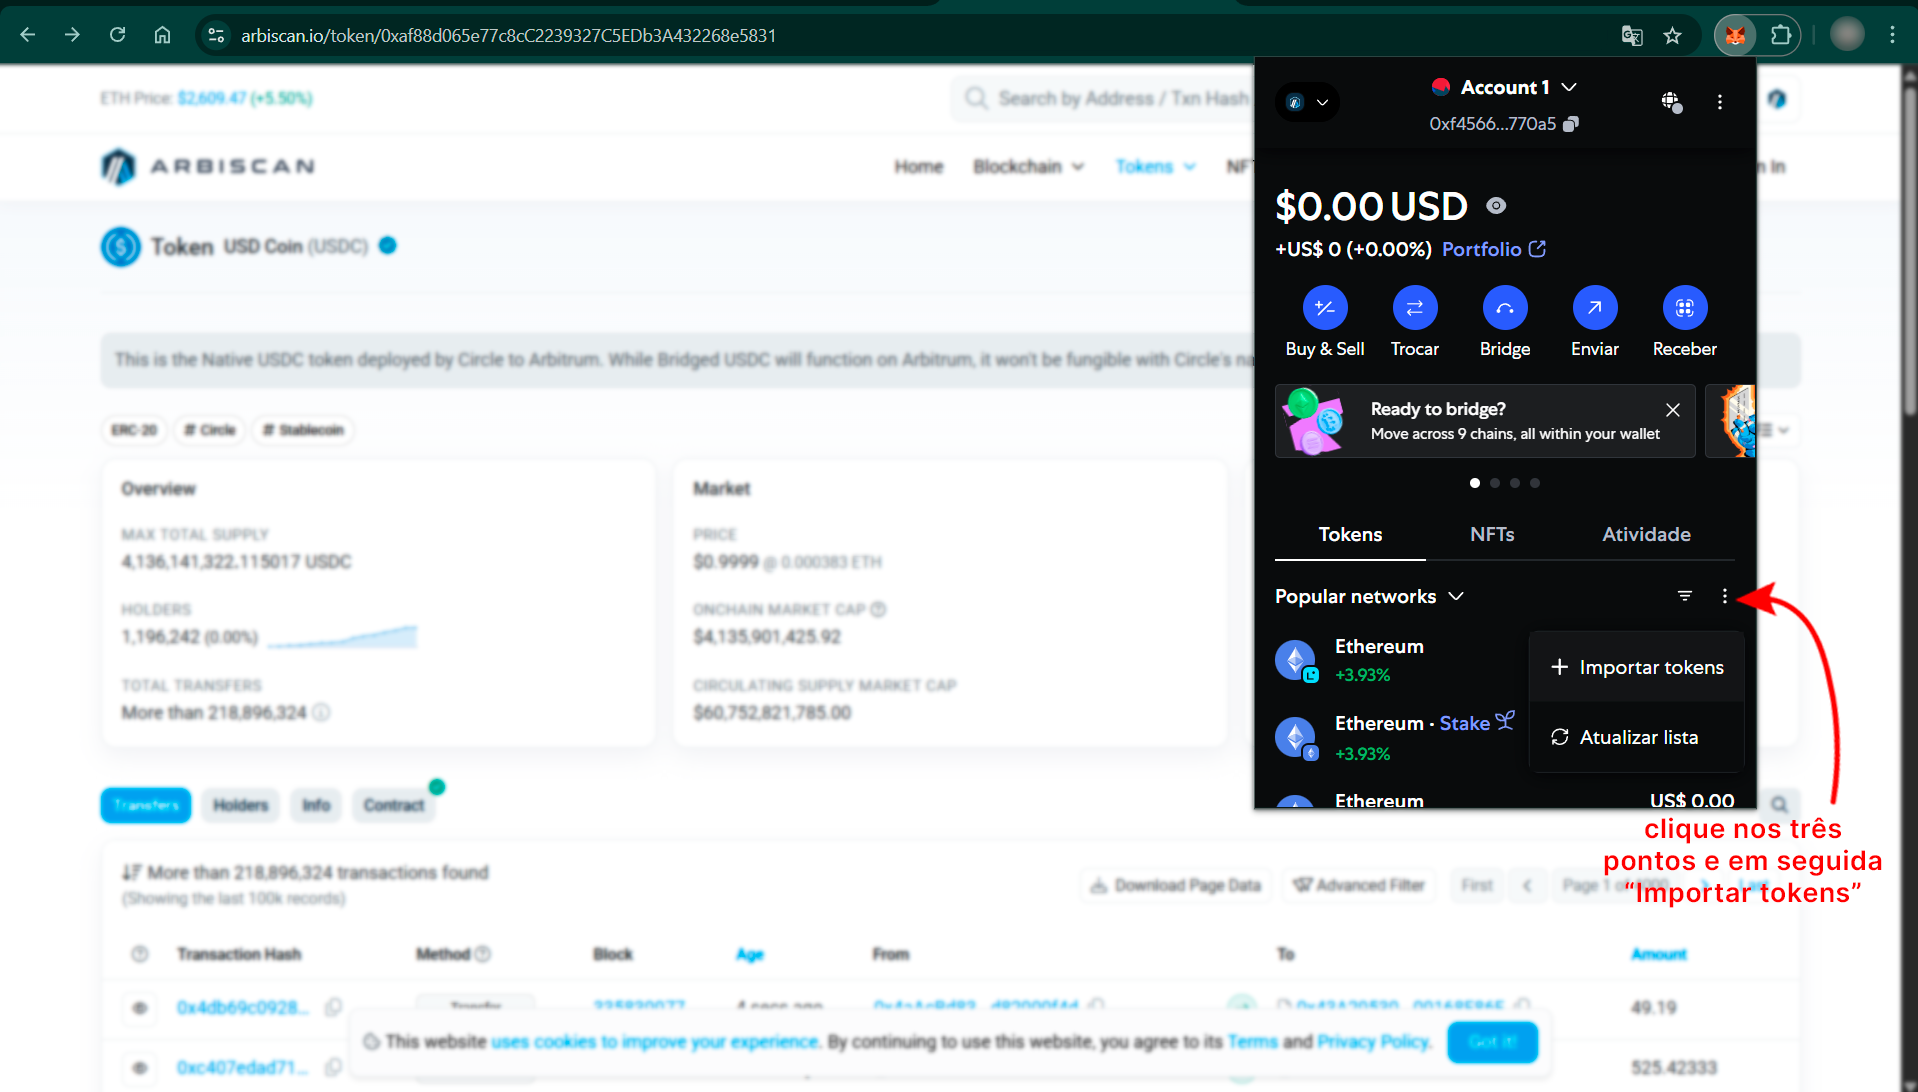Click the ERC-20 tag chip
1918x1092 pixels.
coord(134,430)
